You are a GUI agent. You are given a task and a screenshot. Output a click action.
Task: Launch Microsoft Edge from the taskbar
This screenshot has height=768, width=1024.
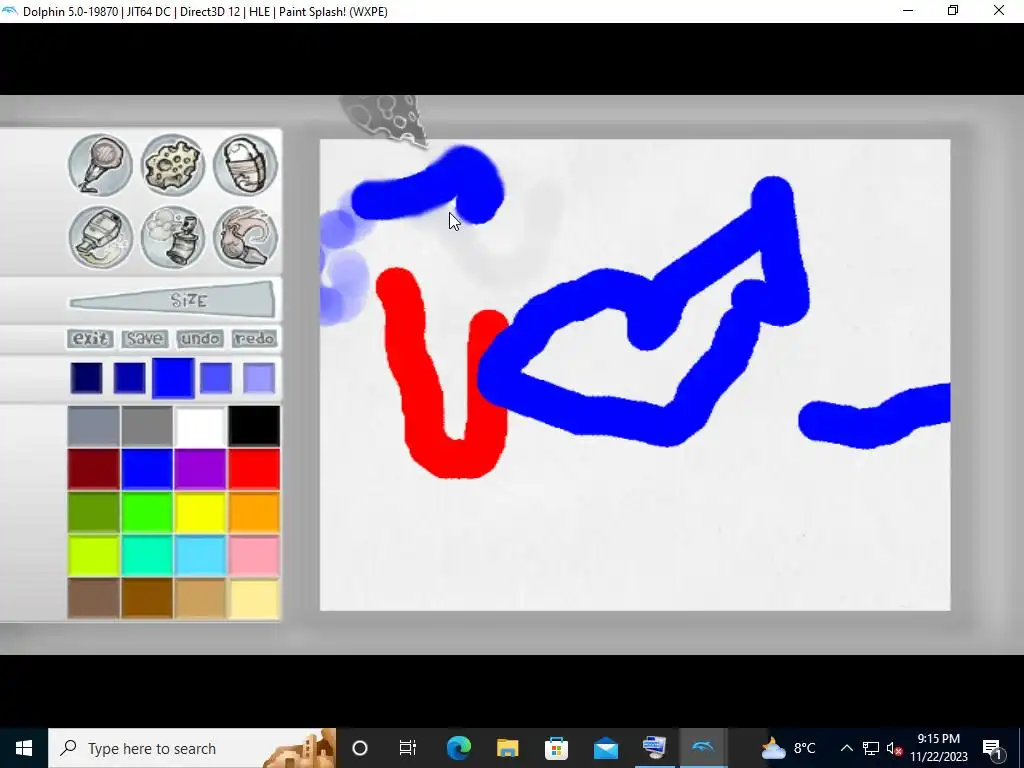(x=458, y=748)
